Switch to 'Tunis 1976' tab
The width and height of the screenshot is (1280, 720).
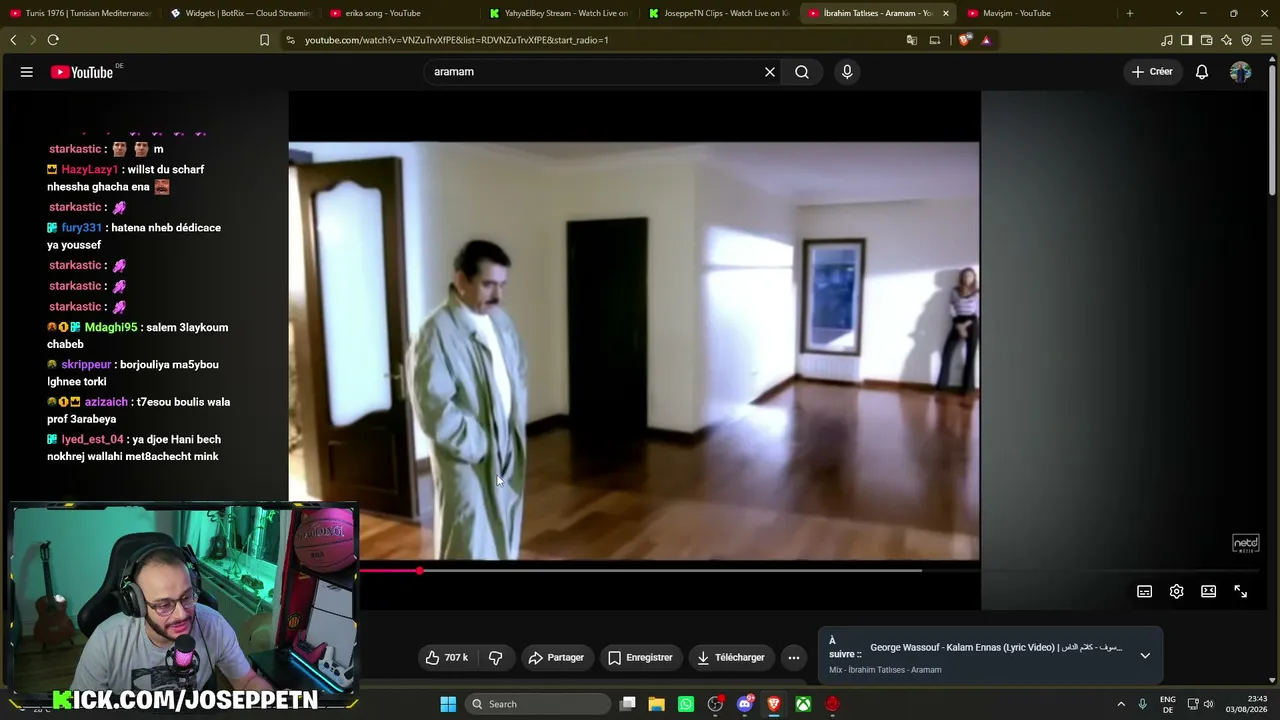(x=80, y=13)
